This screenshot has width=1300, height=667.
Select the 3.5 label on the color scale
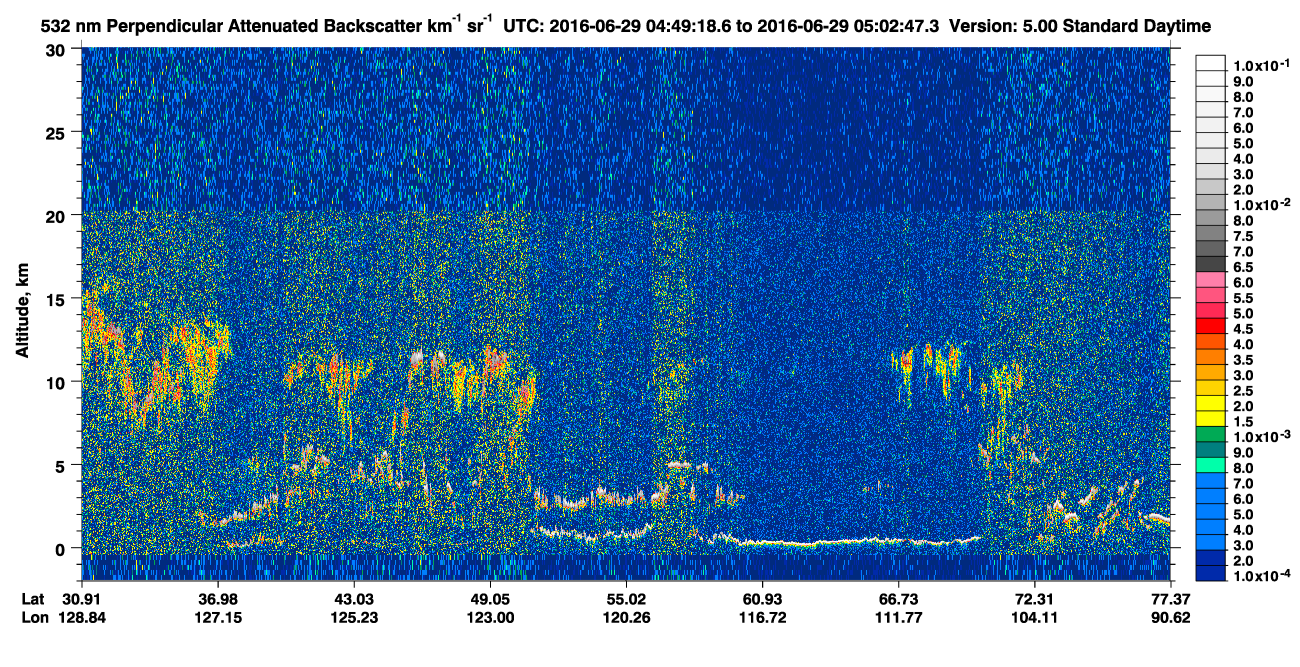(1243, 359)
